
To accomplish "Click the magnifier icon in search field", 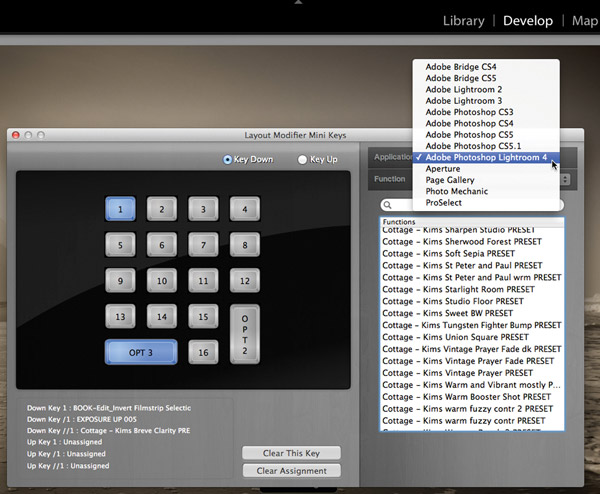I will tap(388, 205).
